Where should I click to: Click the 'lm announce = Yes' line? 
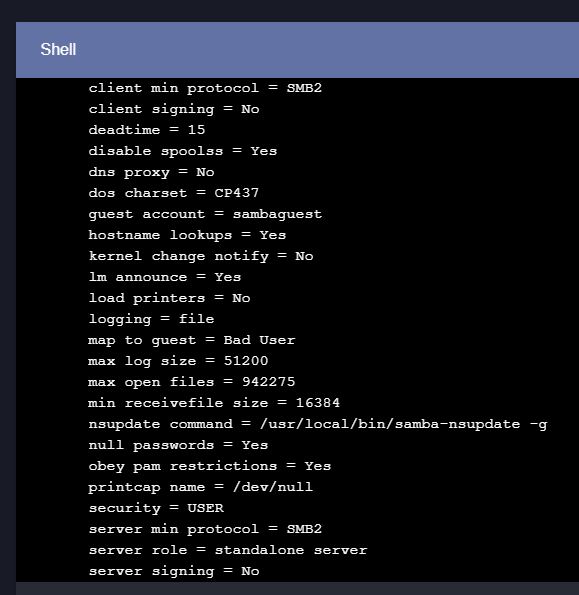(165, 277)
